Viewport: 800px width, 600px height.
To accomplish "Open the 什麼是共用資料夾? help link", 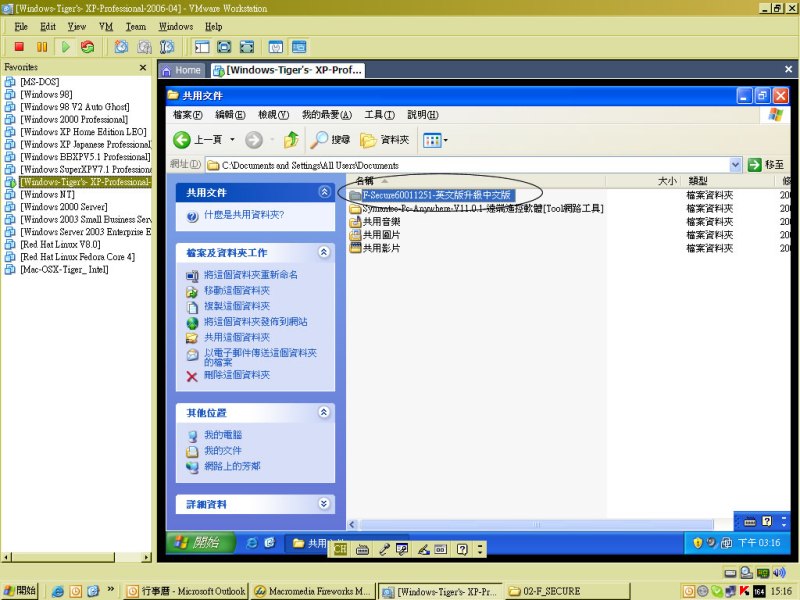I will [243, 215].
